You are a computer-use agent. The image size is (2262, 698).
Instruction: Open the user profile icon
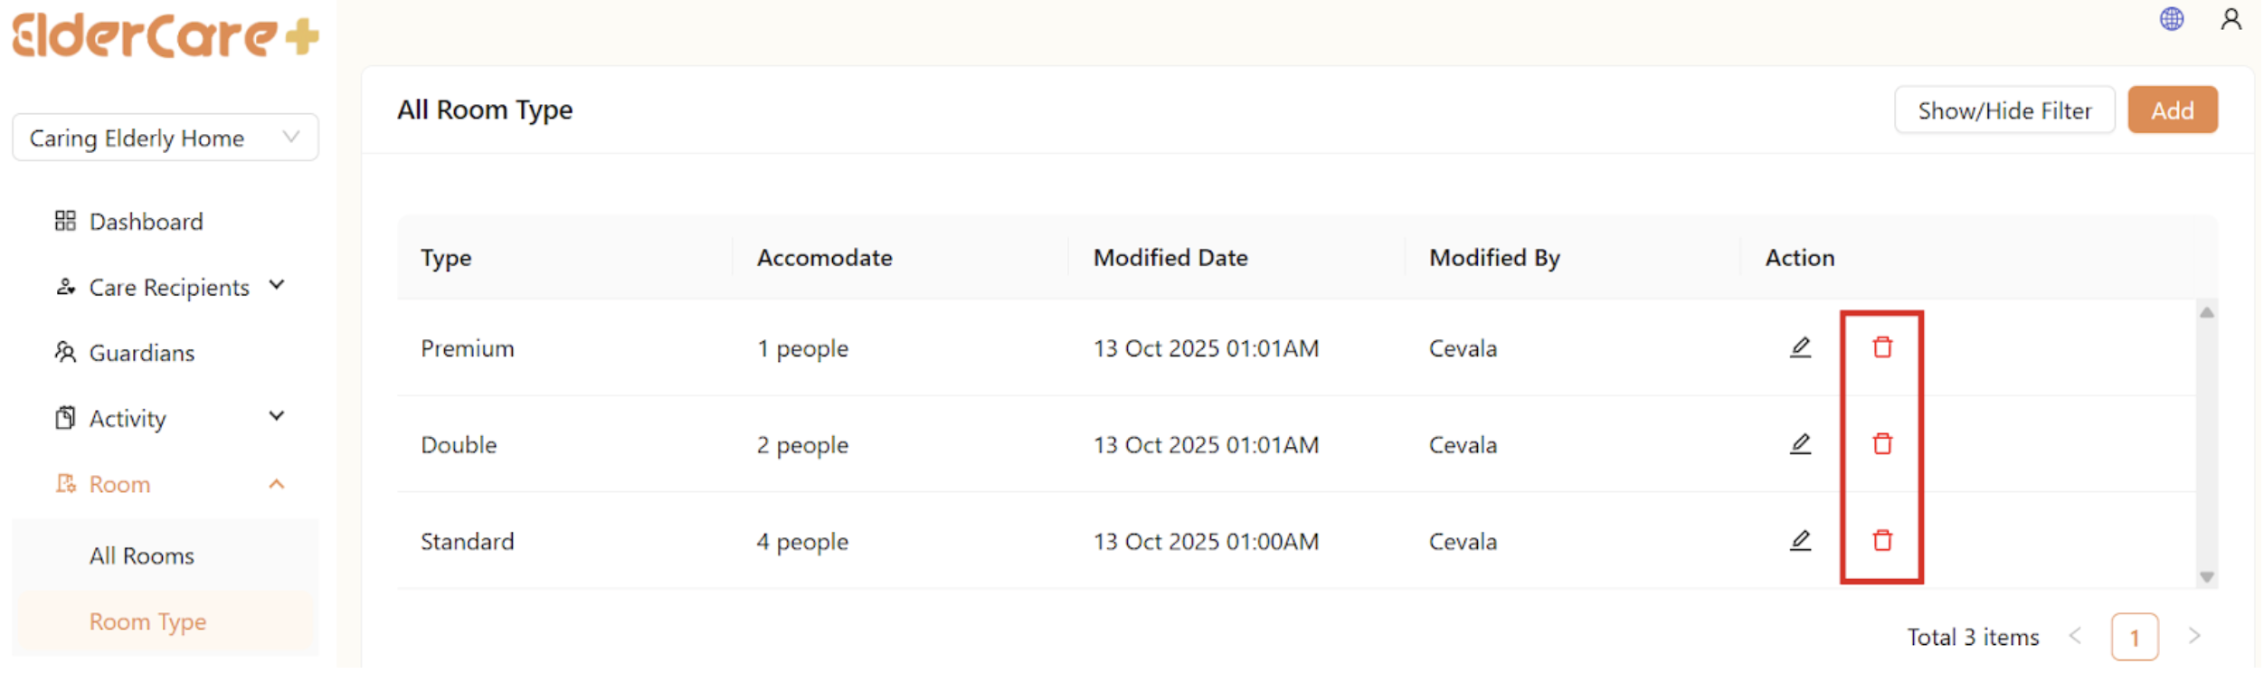2230,19
